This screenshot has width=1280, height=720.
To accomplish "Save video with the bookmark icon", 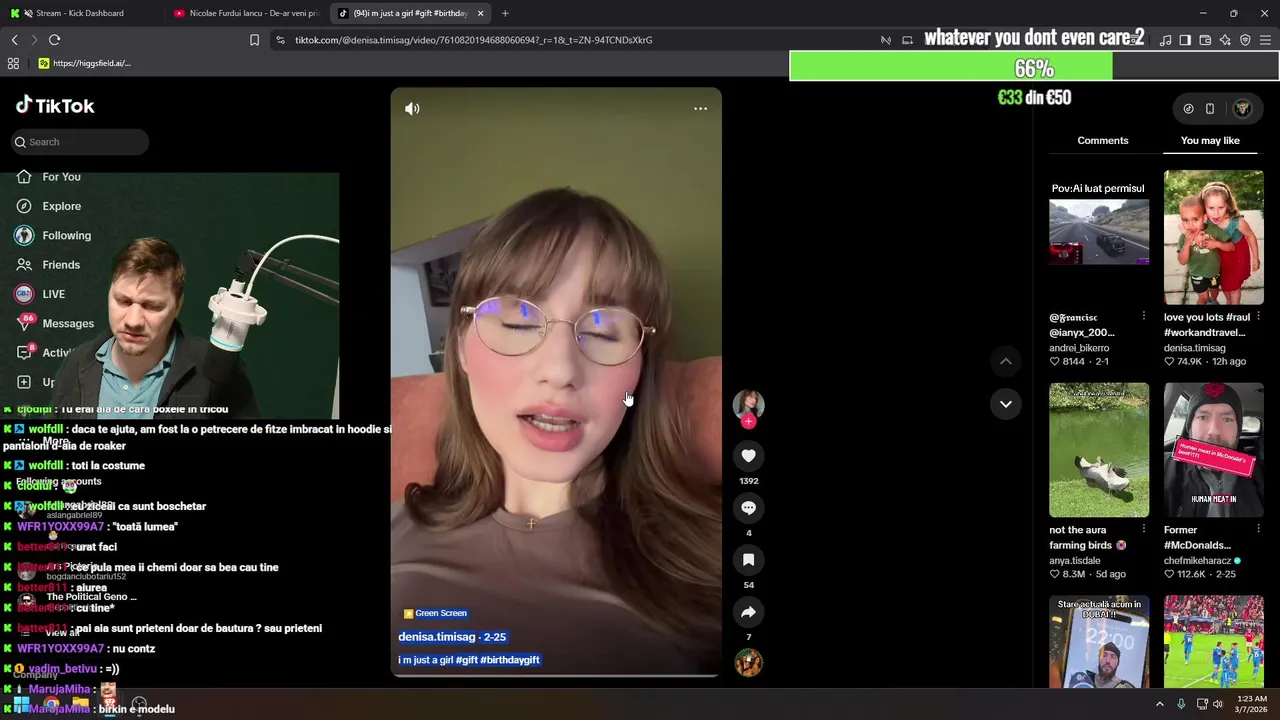I will 748,560.
